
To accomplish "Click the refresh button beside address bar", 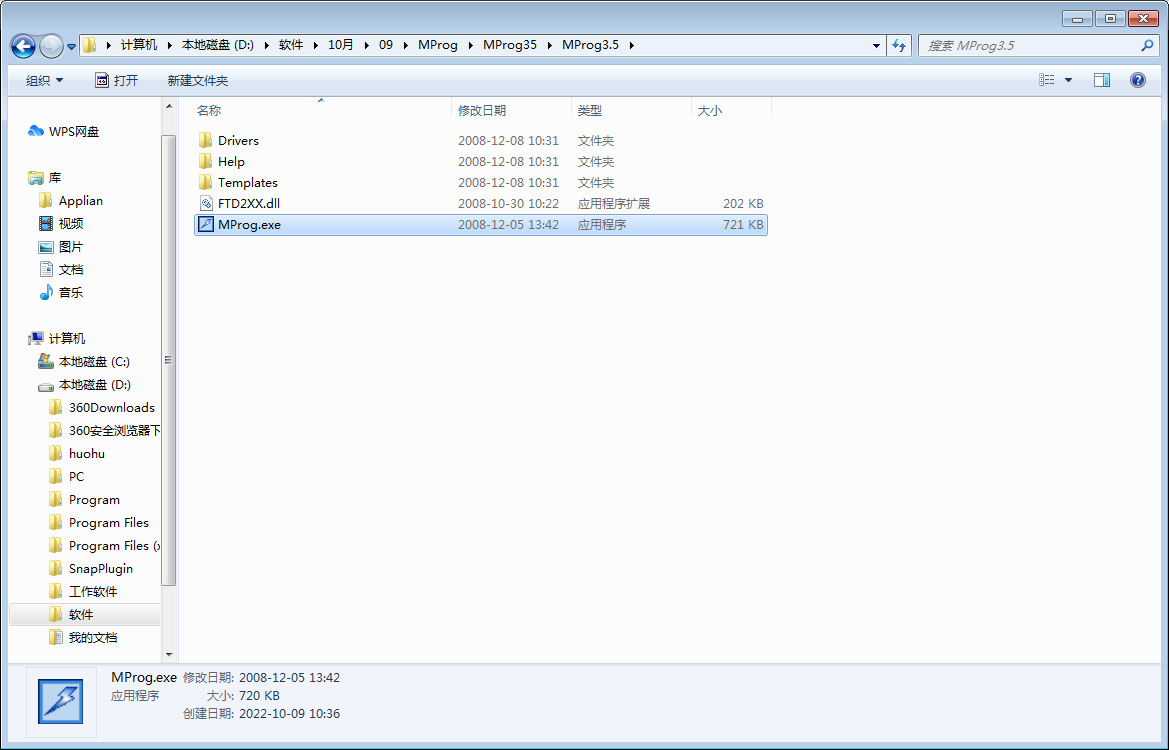I will (898, 45).
